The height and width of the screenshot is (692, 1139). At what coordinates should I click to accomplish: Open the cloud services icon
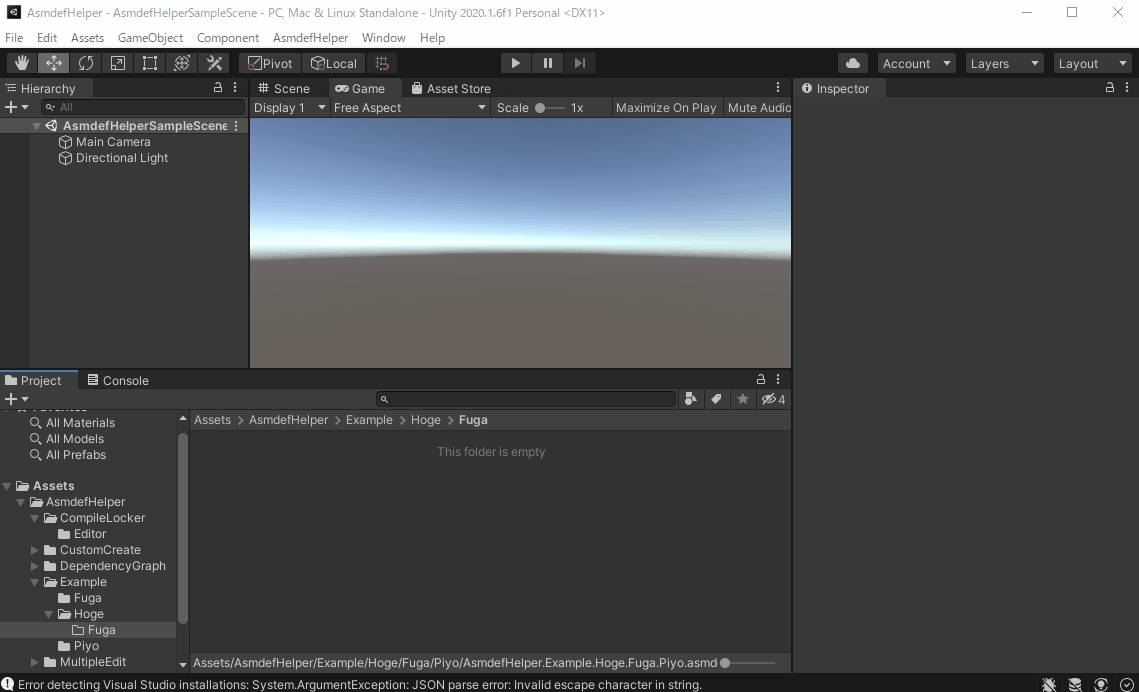point(852,63)
